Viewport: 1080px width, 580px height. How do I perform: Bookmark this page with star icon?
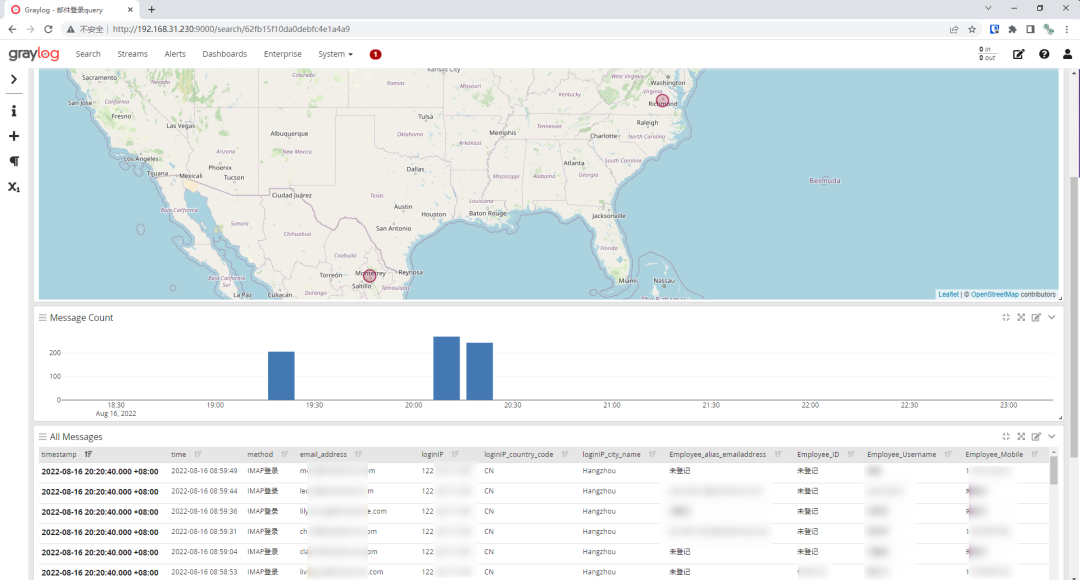tap(971, 29)
